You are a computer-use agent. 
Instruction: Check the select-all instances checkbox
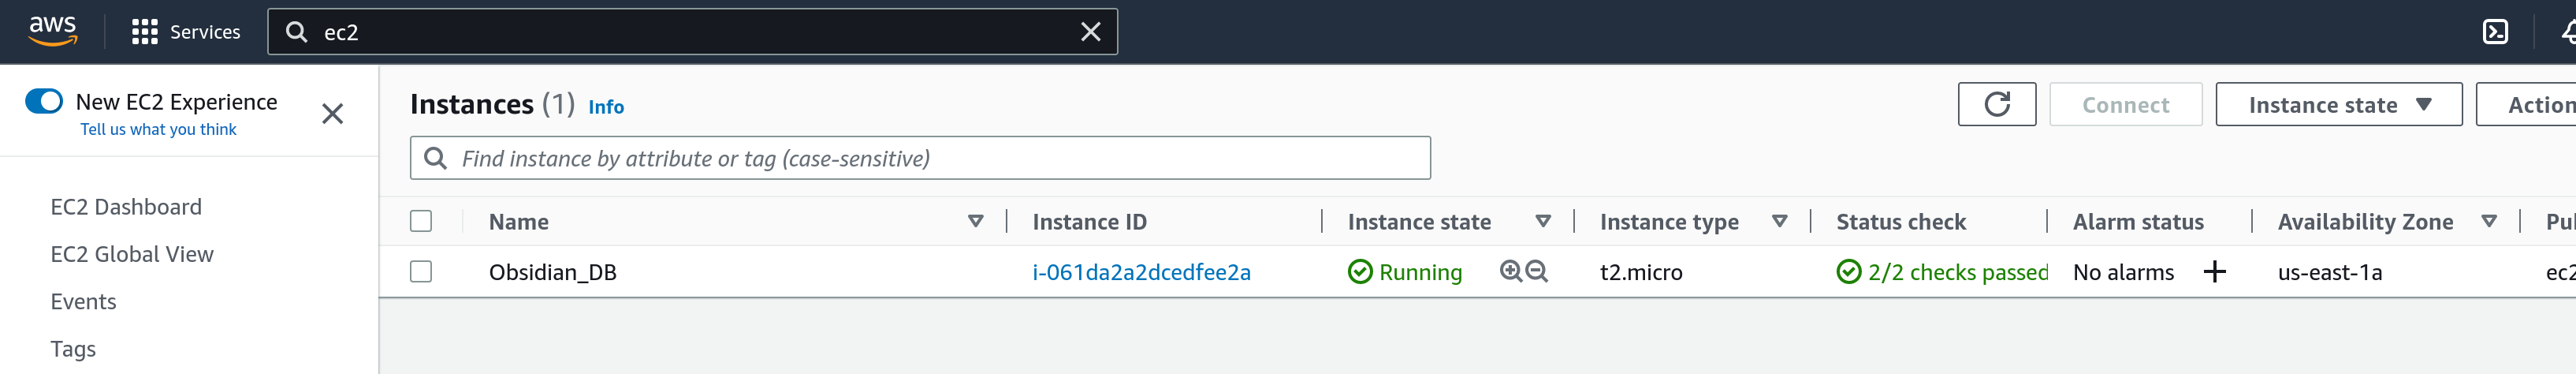tap(421, 221)
